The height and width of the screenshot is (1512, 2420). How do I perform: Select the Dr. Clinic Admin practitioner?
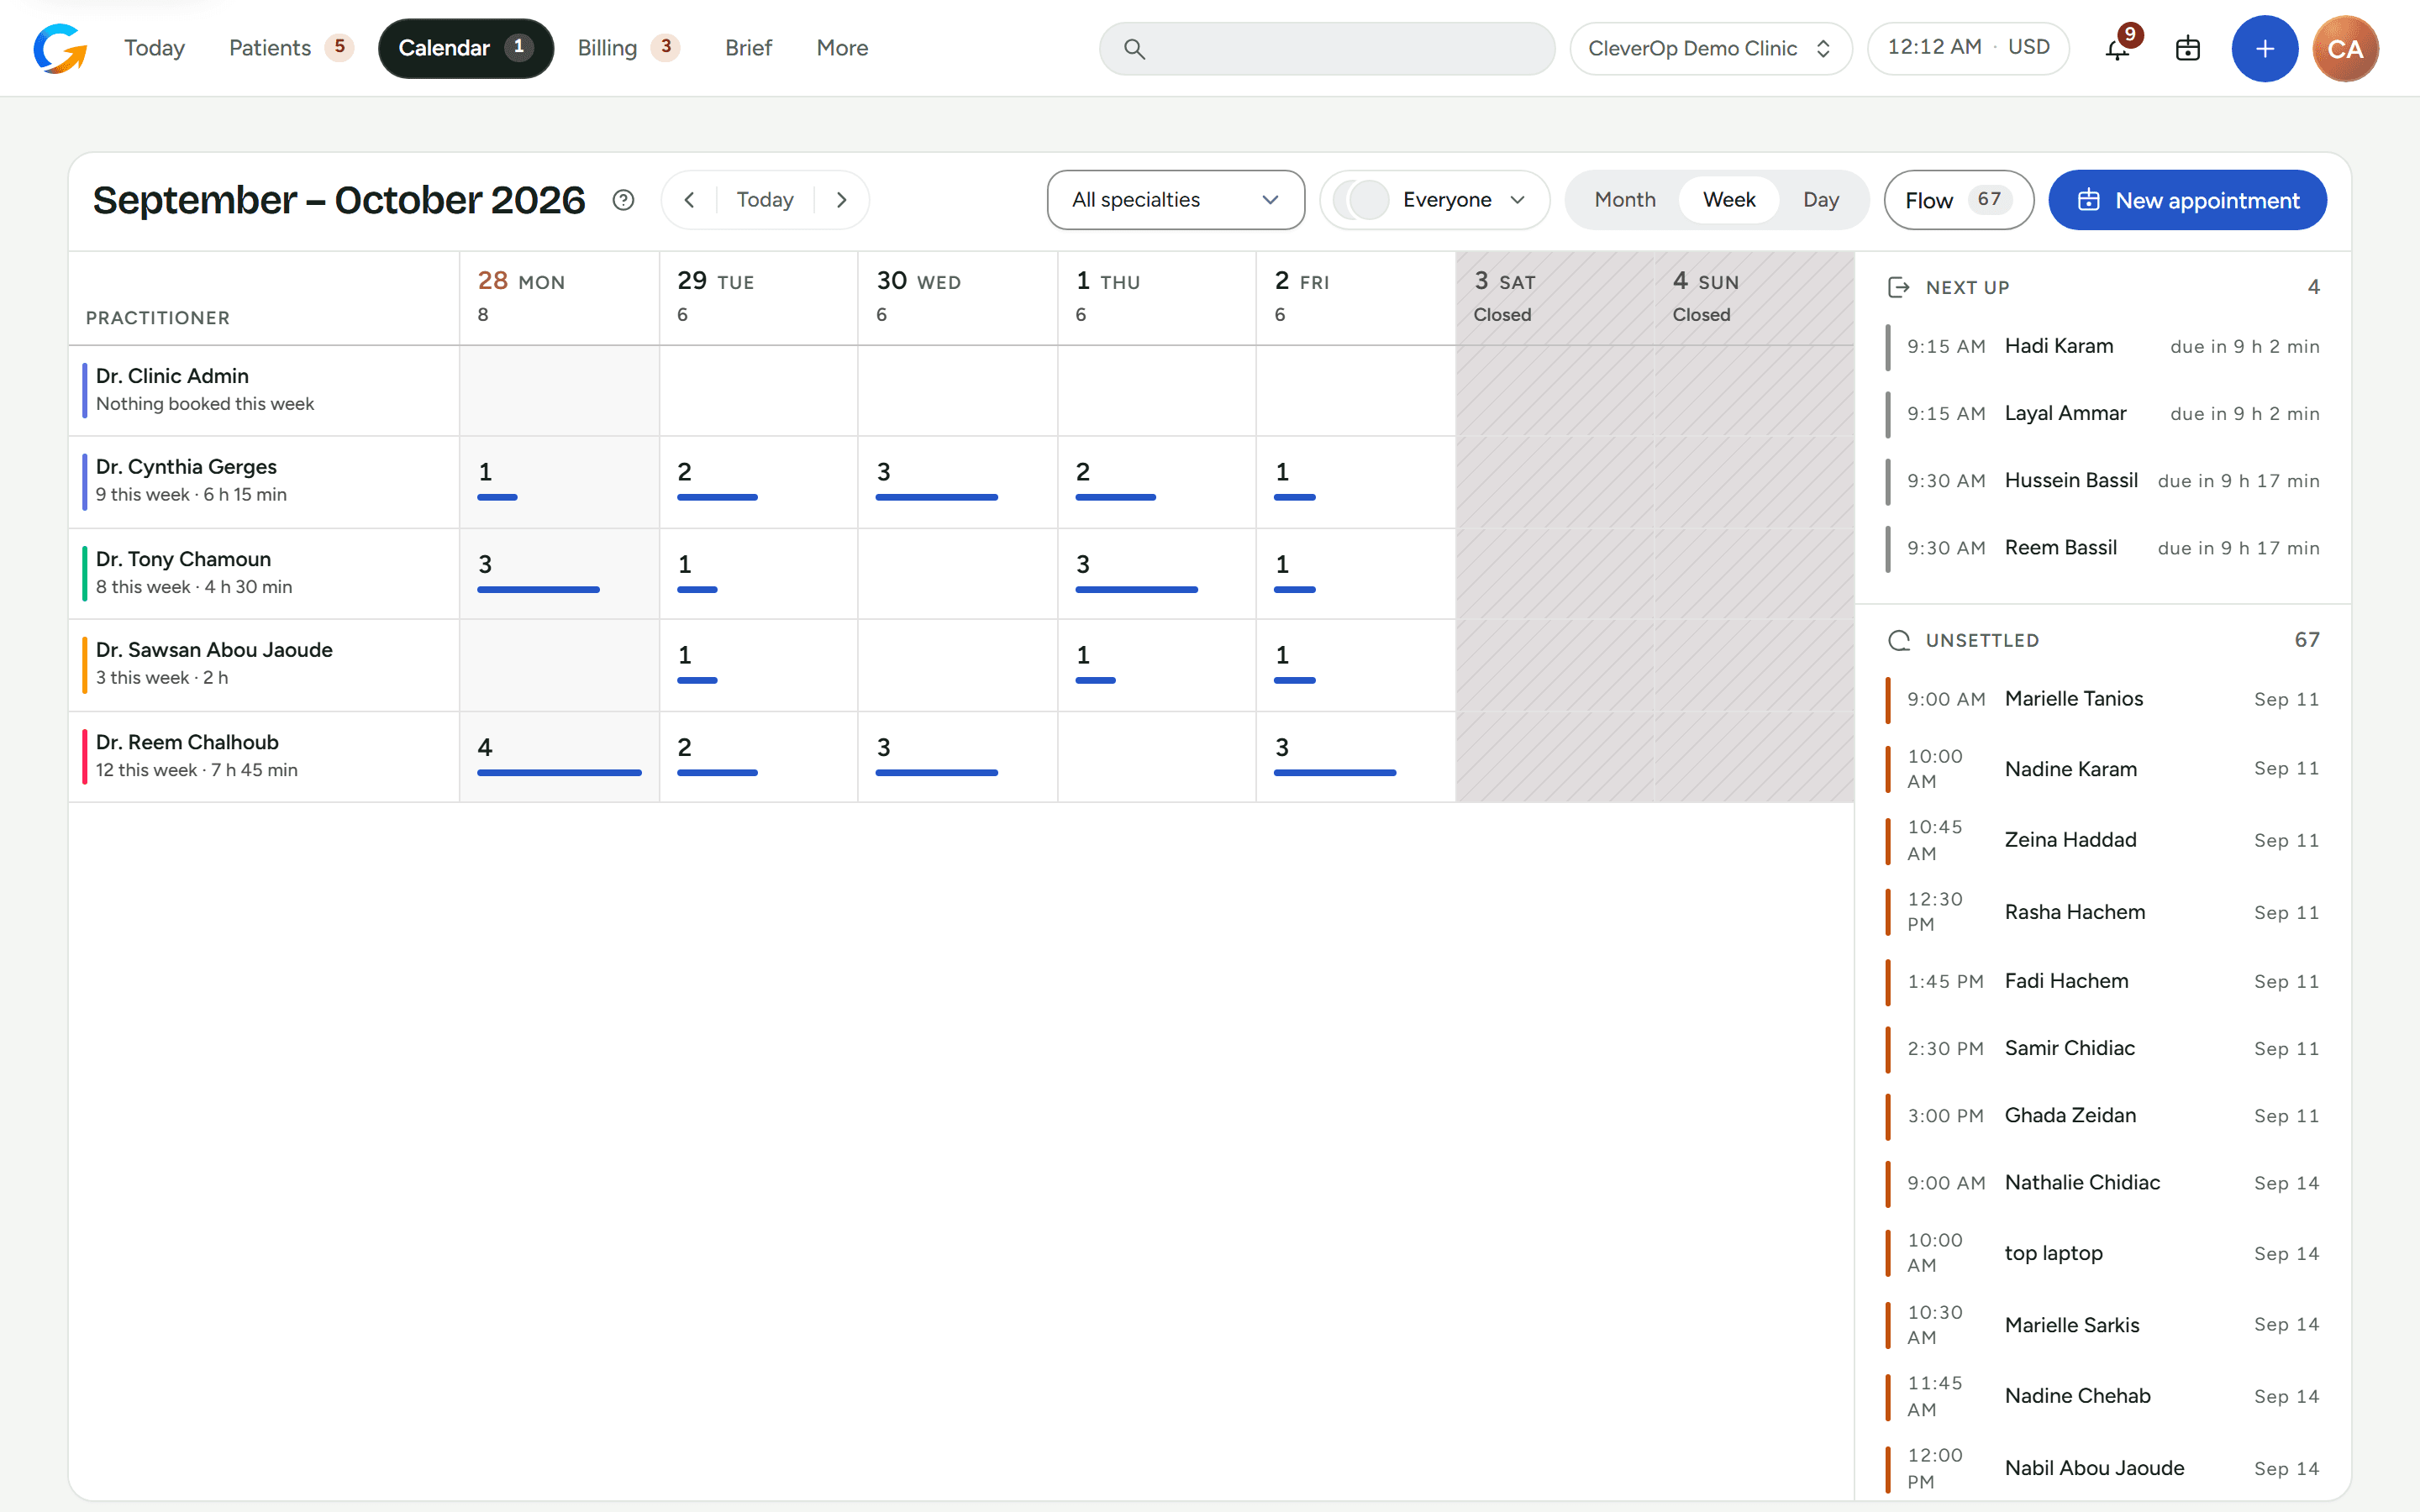tap(264, 390)
